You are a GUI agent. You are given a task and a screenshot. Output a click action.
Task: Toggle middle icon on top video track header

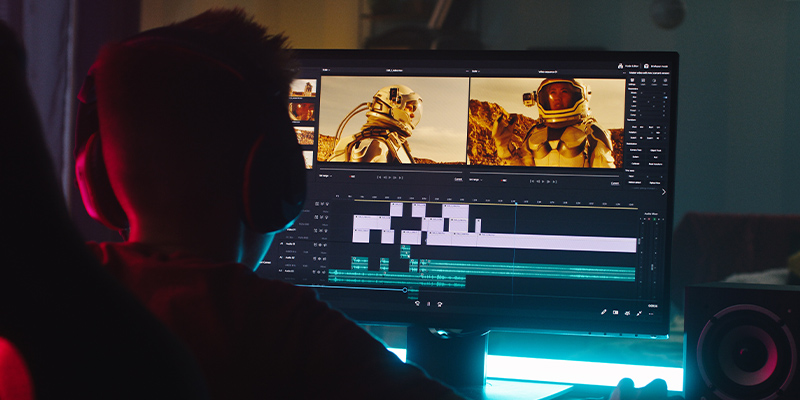pos(322,204)
